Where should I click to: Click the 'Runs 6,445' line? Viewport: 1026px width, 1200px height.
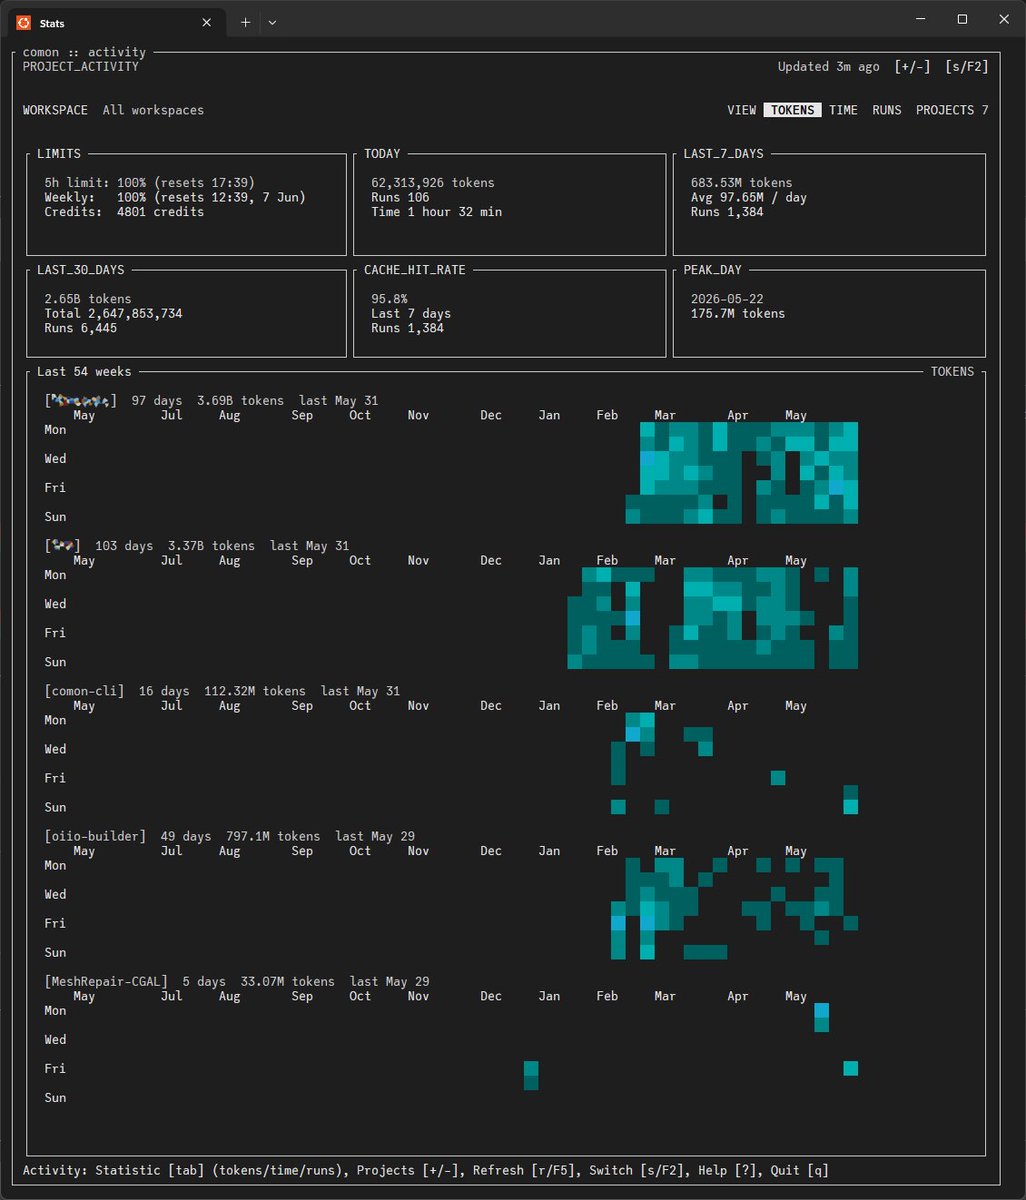coord(81,328)
